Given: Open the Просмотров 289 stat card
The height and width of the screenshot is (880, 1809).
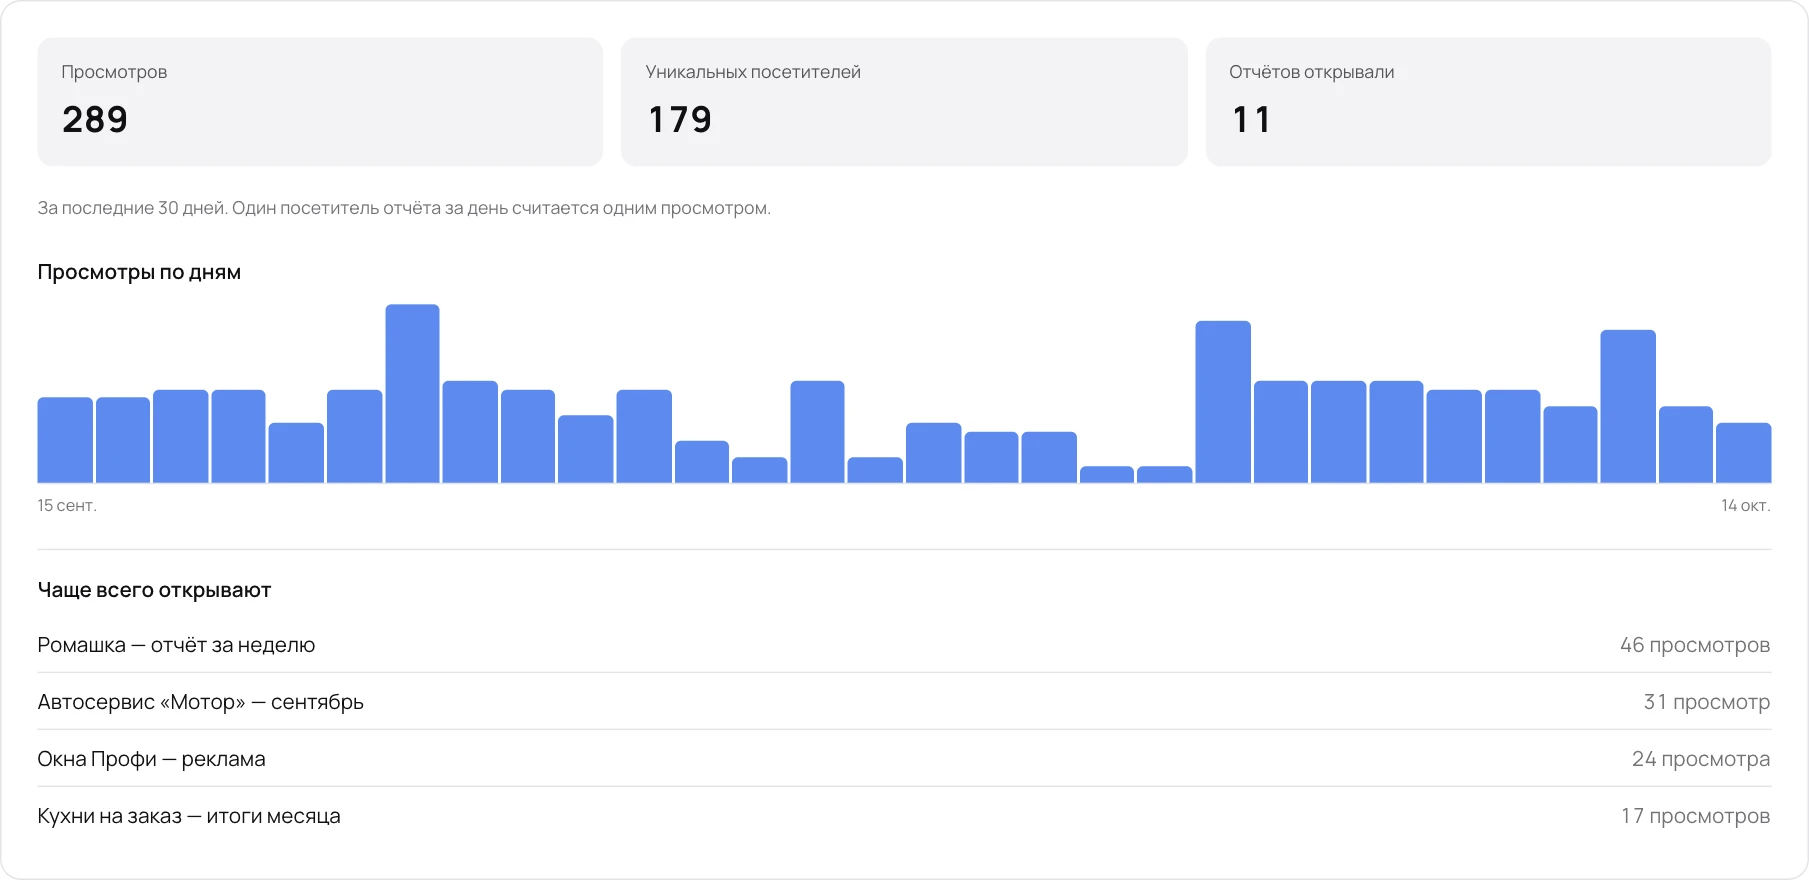Looking at the screenshot, I should 320,102.
